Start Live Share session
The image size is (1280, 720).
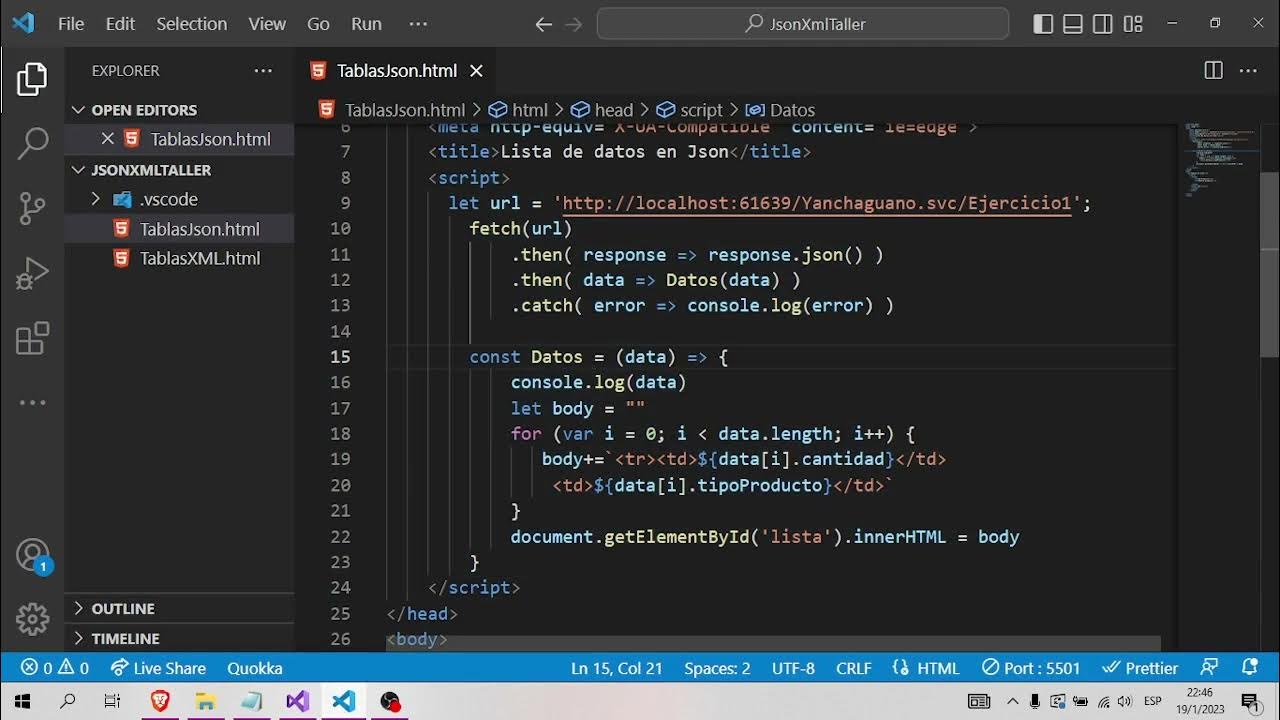pyautogui.click(x=158, y=668)
